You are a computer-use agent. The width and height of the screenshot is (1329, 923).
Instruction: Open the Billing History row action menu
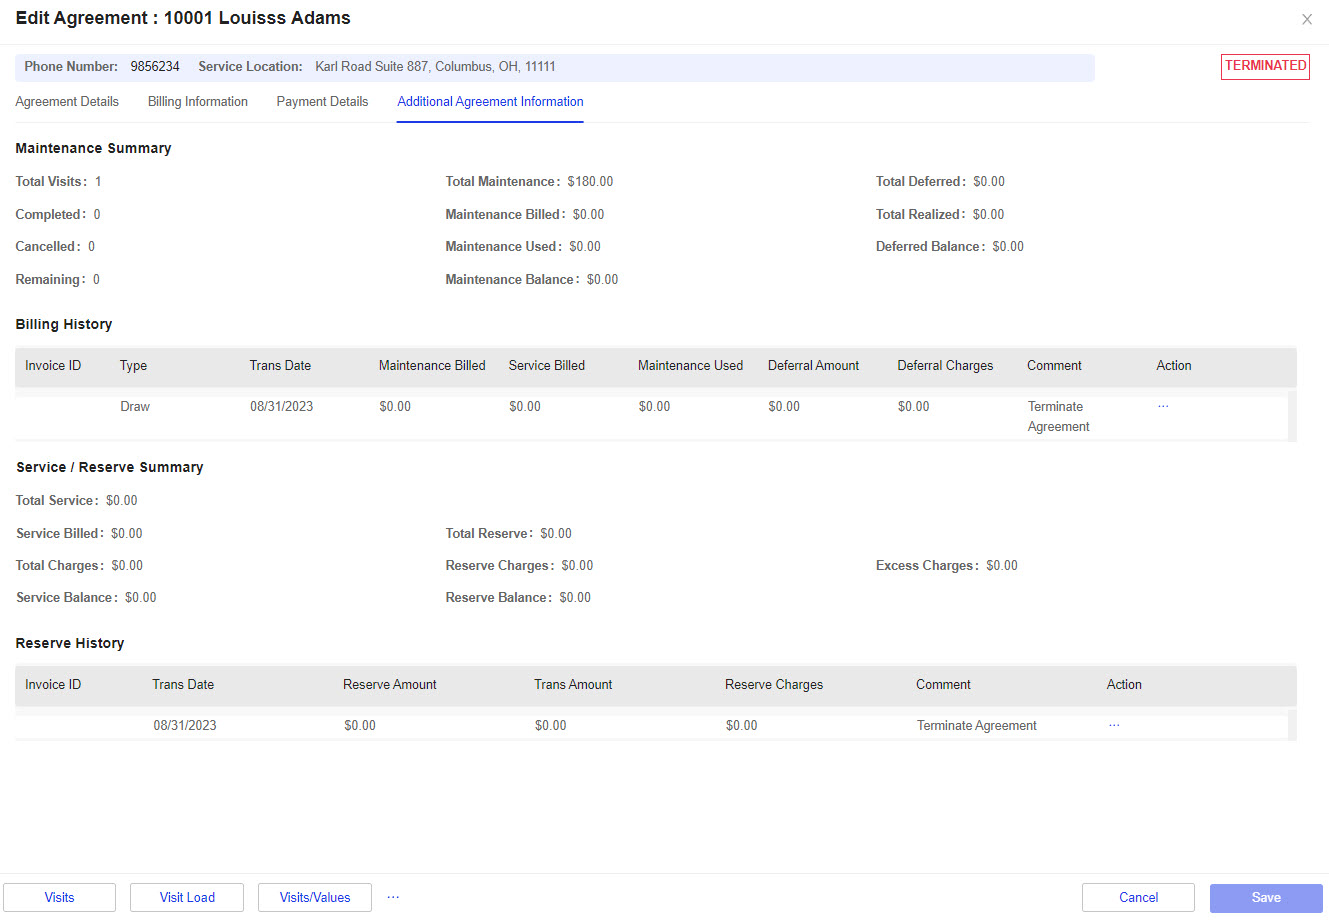click(1163, 406)
